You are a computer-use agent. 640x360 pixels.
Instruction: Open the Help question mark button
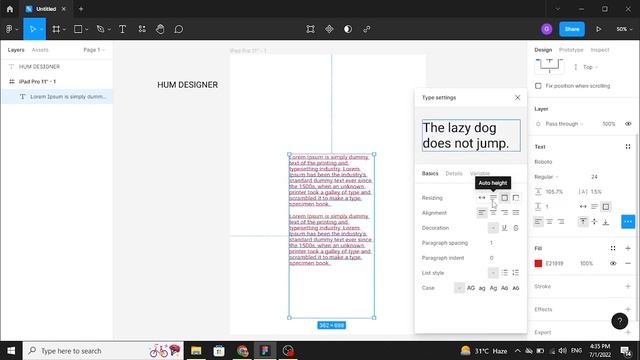pyautogui.click(x=619, y=321)
